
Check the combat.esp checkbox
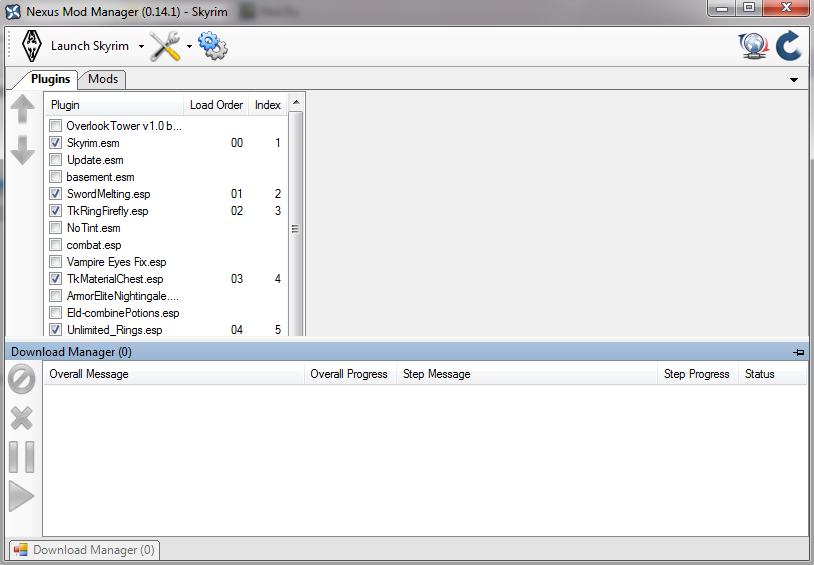click(x=56, y=245)
